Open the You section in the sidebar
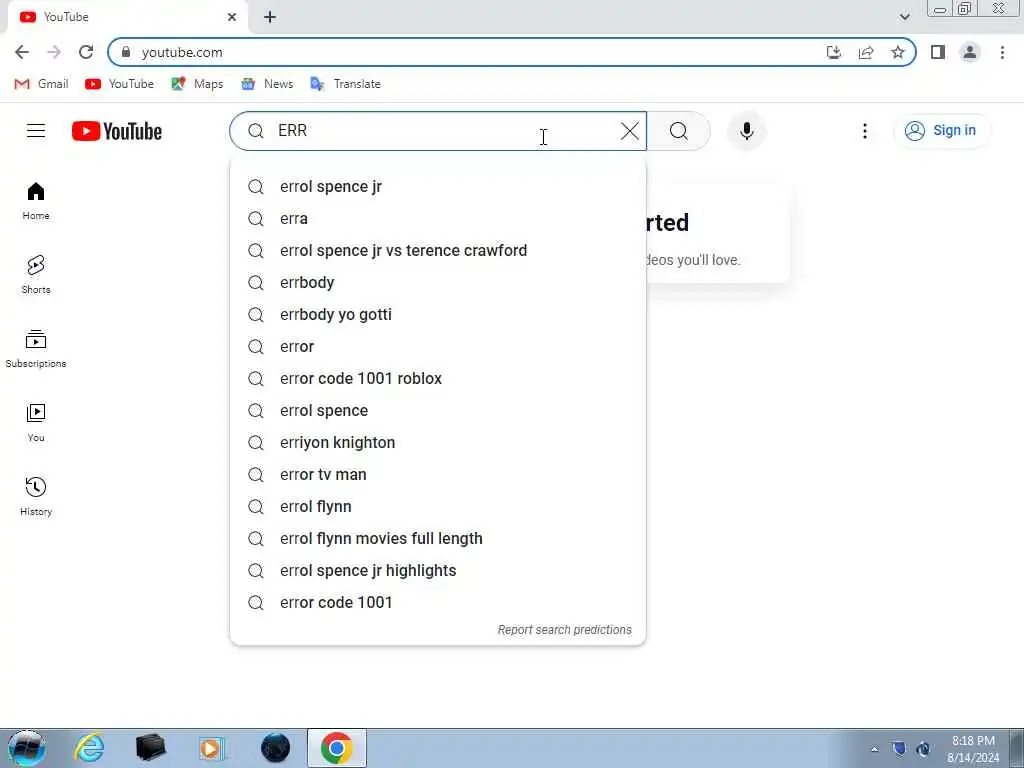 coord(36,423)
